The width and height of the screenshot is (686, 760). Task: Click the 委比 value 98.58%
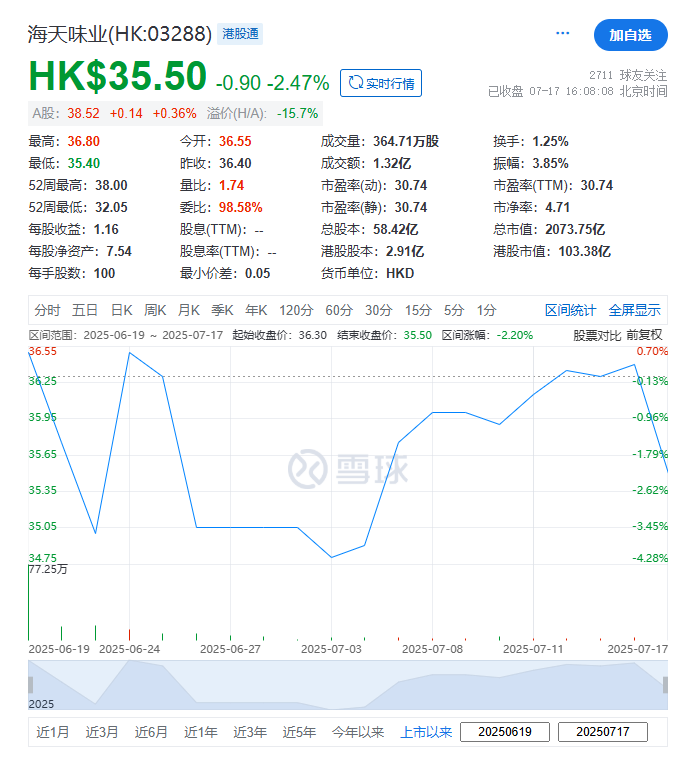click(x=240, y=207)
